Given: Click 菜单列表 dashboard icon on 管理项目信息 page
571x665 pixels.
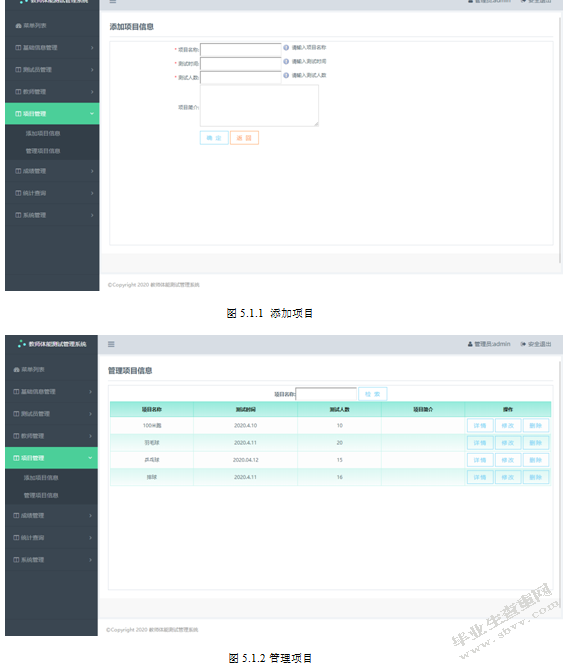Looking at the screenshot, I should point(16,369).
